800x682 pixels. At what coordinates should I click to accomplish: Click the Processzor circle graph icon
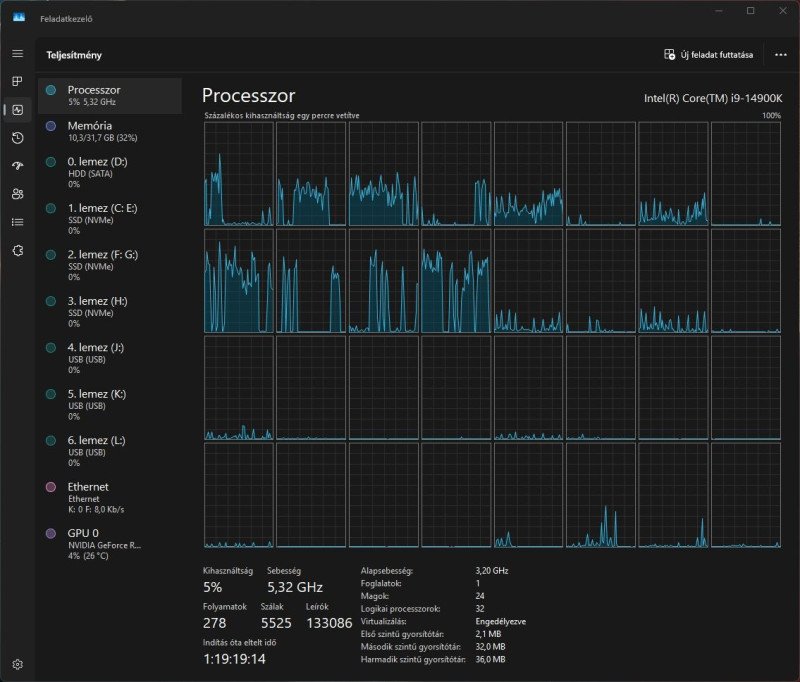coord(51,90)
